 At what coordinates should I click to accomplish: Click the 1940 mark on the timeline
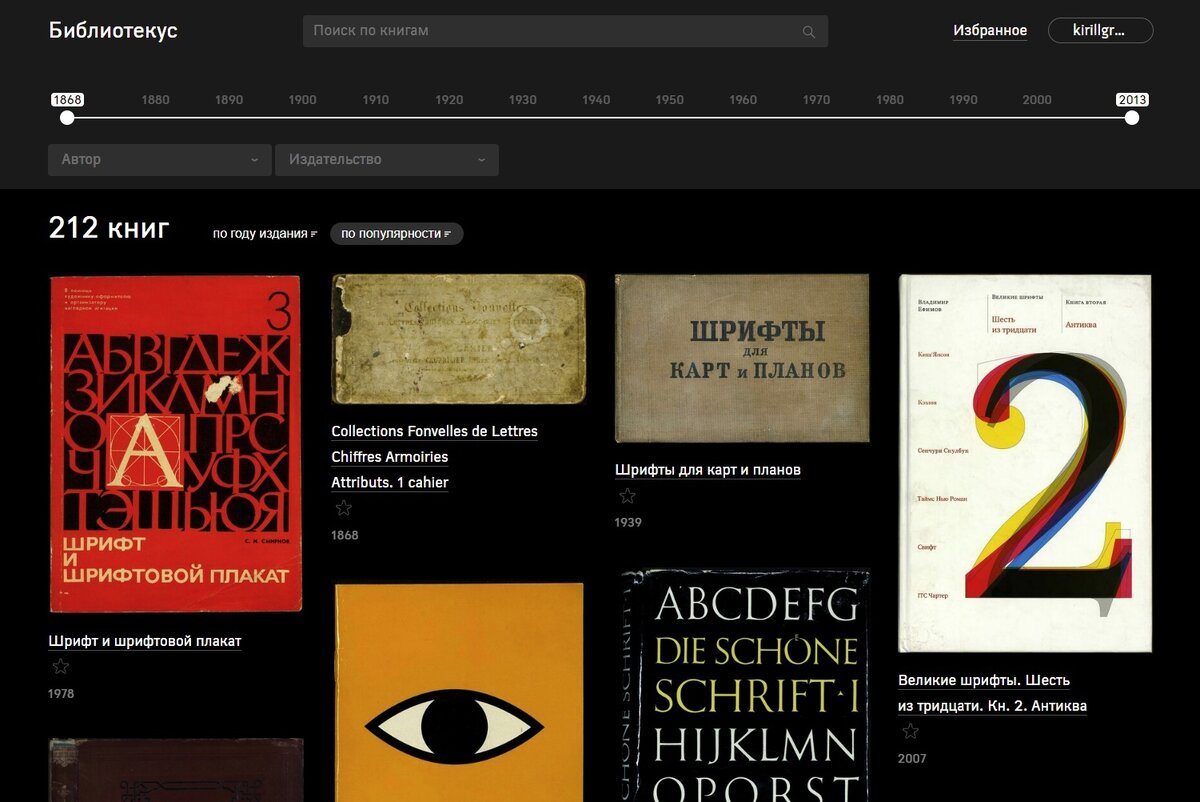[x=596, y=100]
